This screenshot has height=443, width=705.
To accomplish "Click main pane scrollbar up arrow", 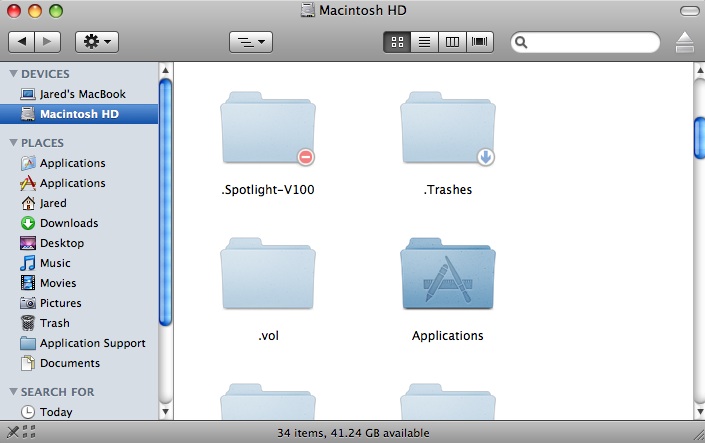I will [x=699, y=70].
